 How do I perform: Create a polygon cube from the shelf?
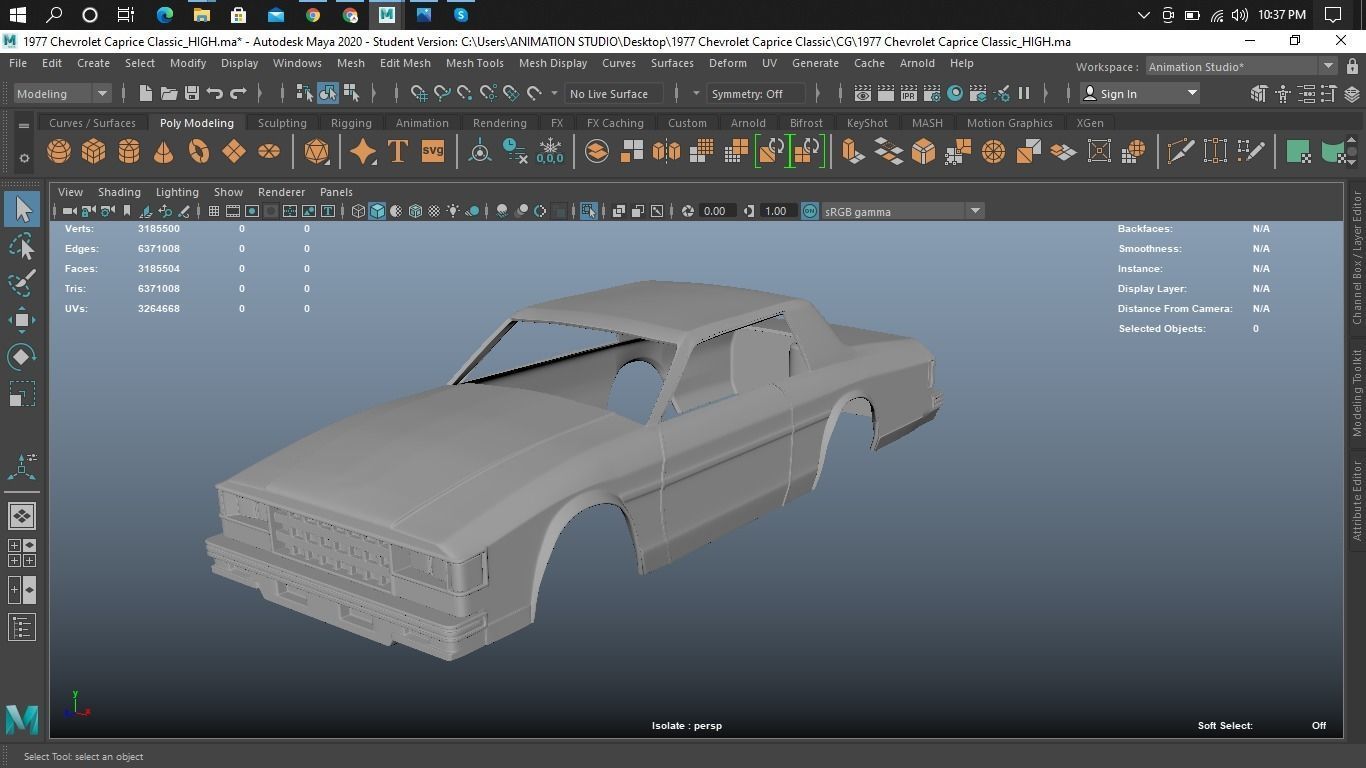tap(94, 152)
